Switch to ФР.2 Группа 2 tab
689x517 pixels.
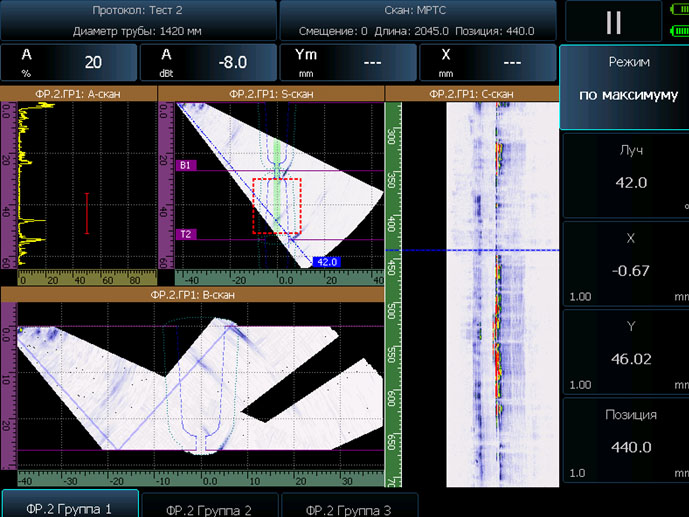point(208,508)
